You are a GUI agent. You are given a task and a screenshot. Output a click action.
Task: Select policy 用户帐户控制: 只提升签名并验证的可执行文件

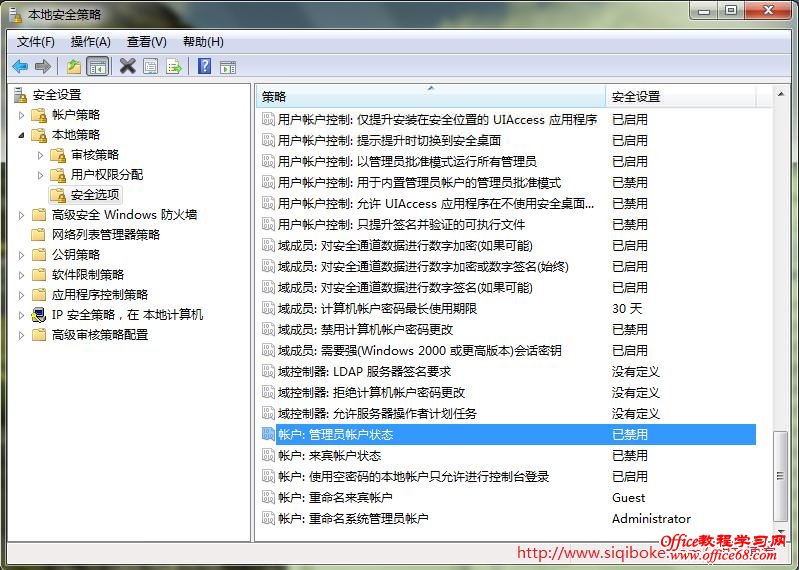coord(401,224)
